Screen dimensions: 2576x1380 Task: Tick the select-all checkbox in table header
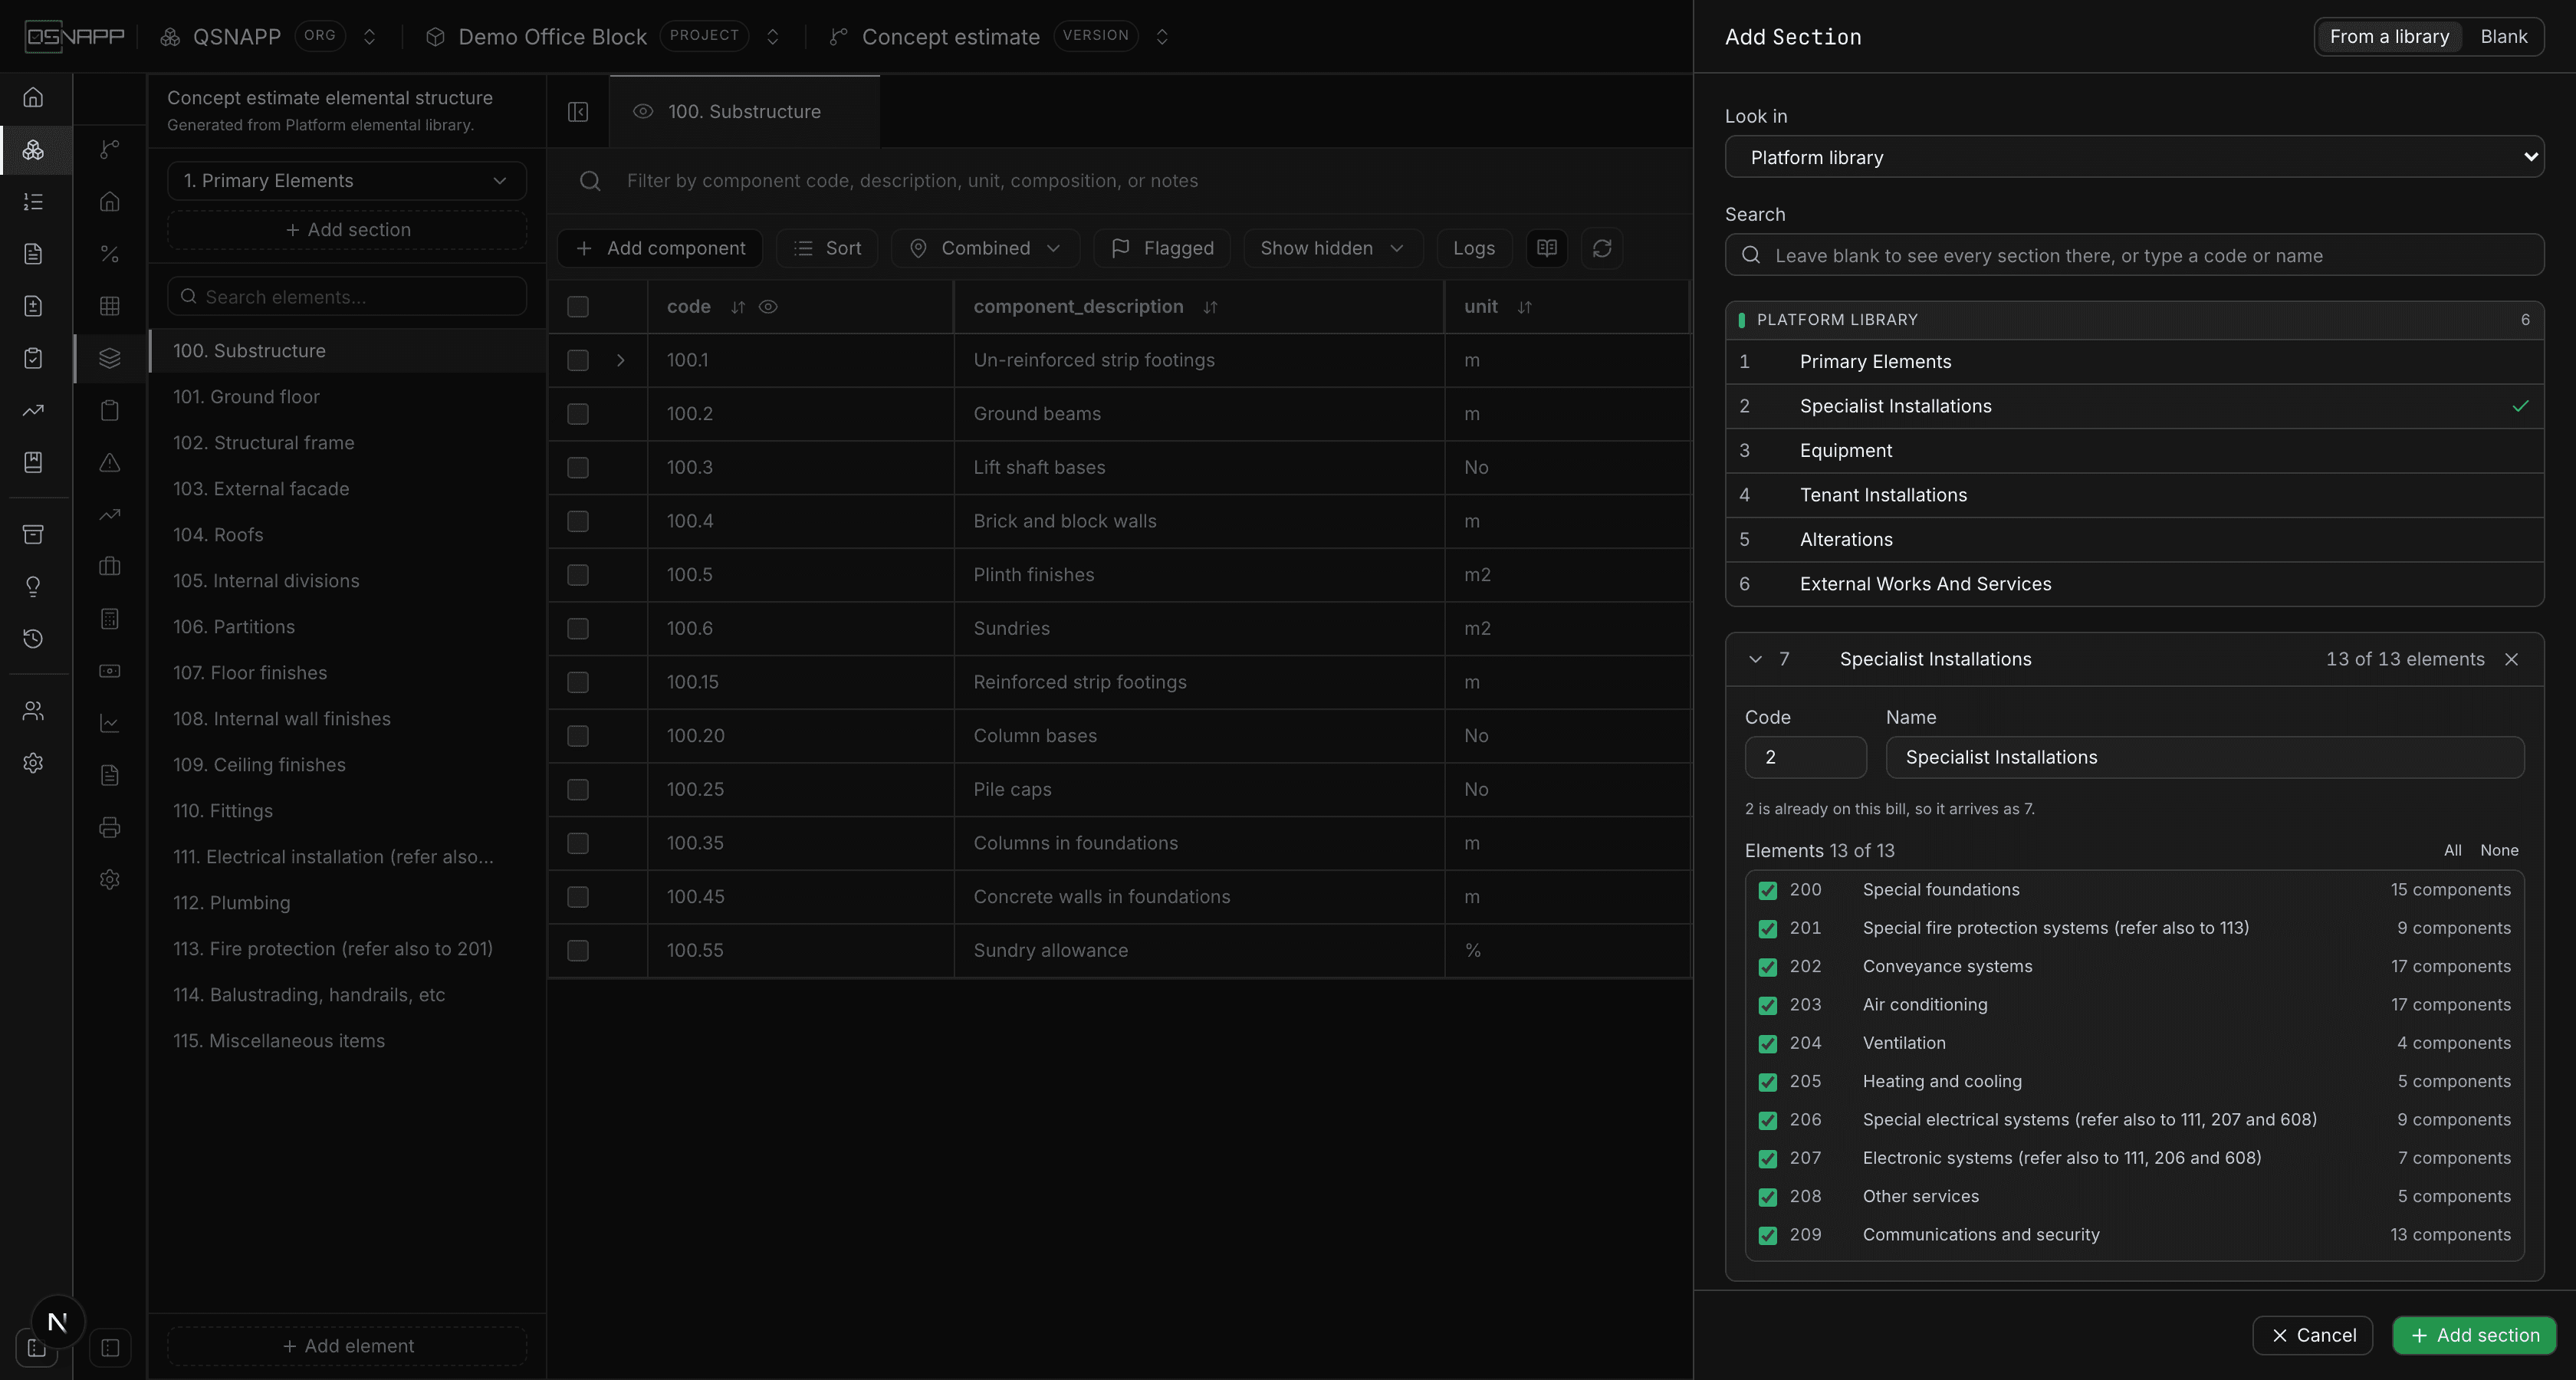578,307
